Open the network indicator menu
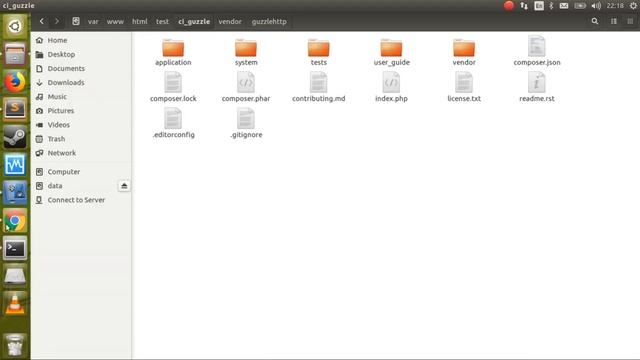640x360 pixels. 524,6
